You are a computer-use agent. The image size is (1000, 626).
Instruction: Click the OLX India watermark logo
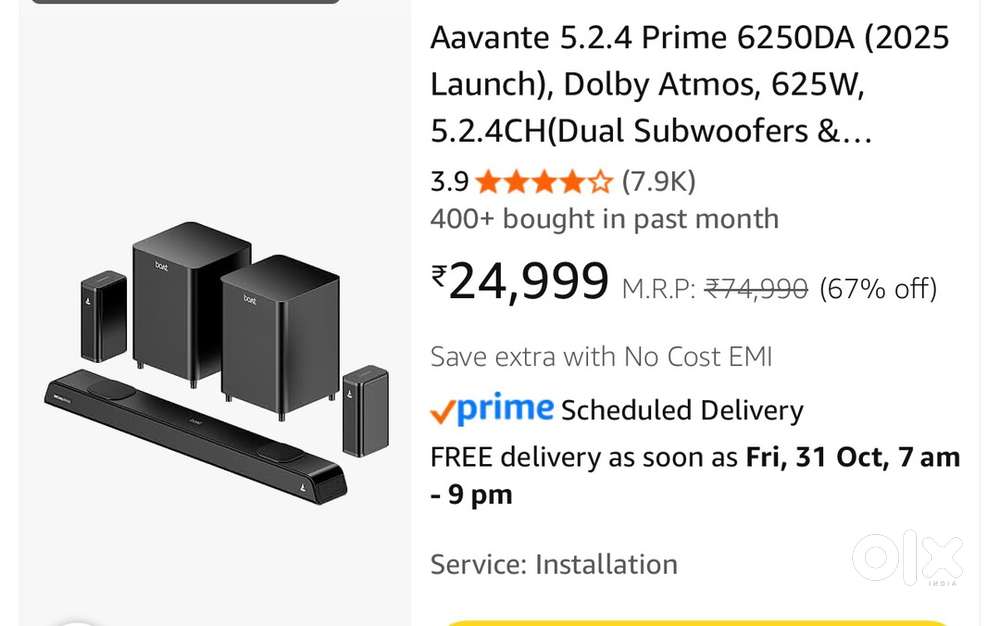[908, 558]
